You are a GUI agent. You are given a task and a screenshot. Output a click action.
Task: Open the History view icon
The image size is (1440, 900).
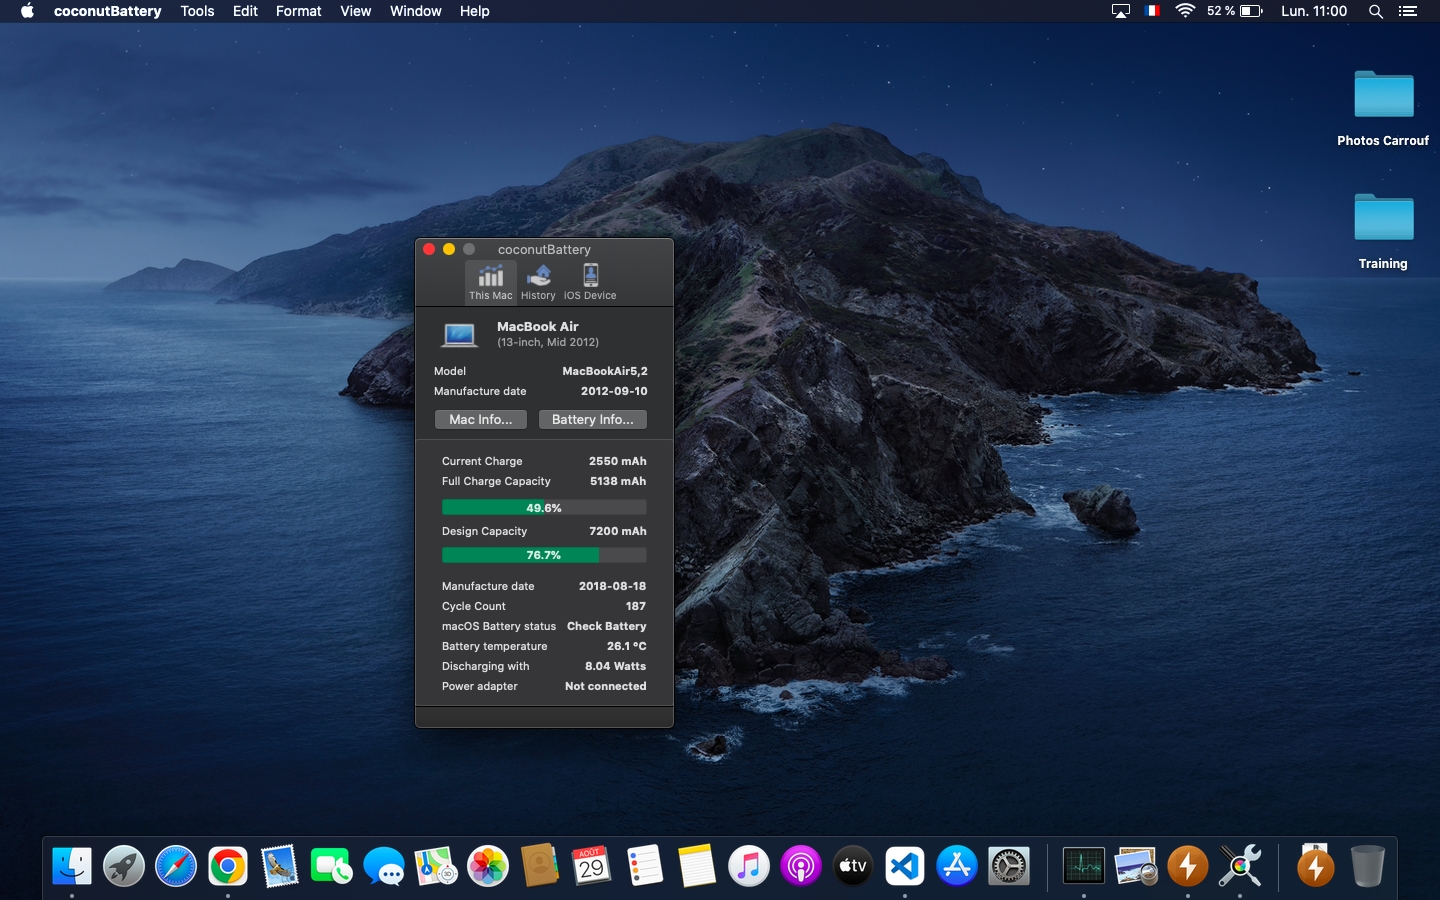click(538, 282)
